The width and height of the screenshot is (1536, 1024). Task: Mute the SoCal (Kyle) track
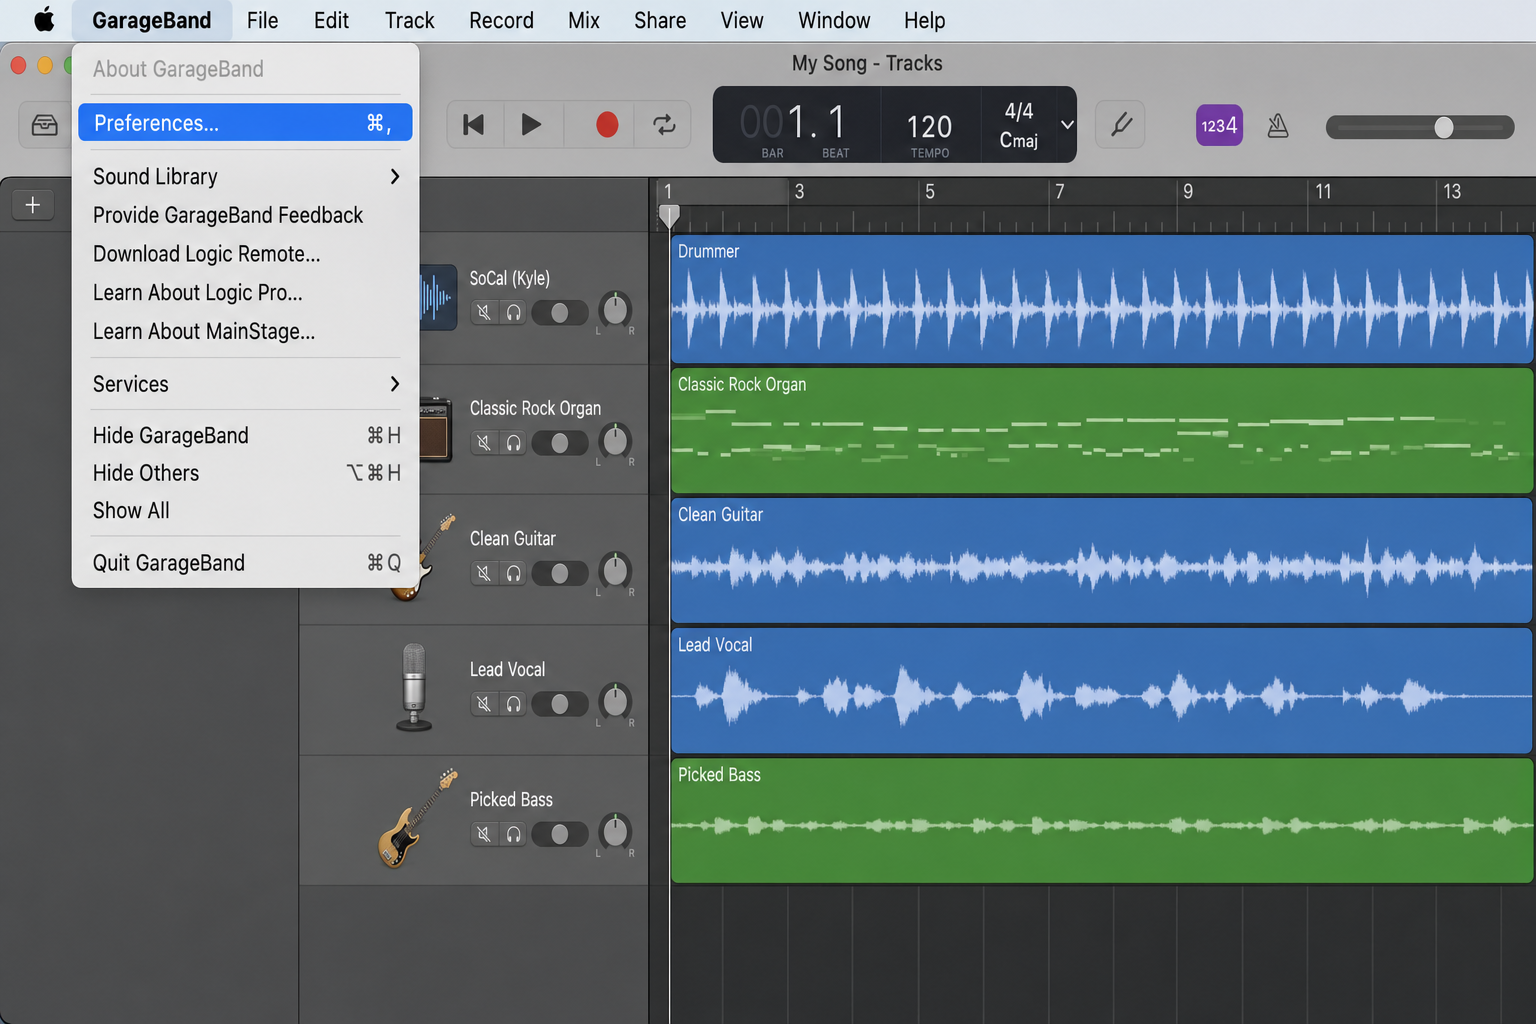484,313
